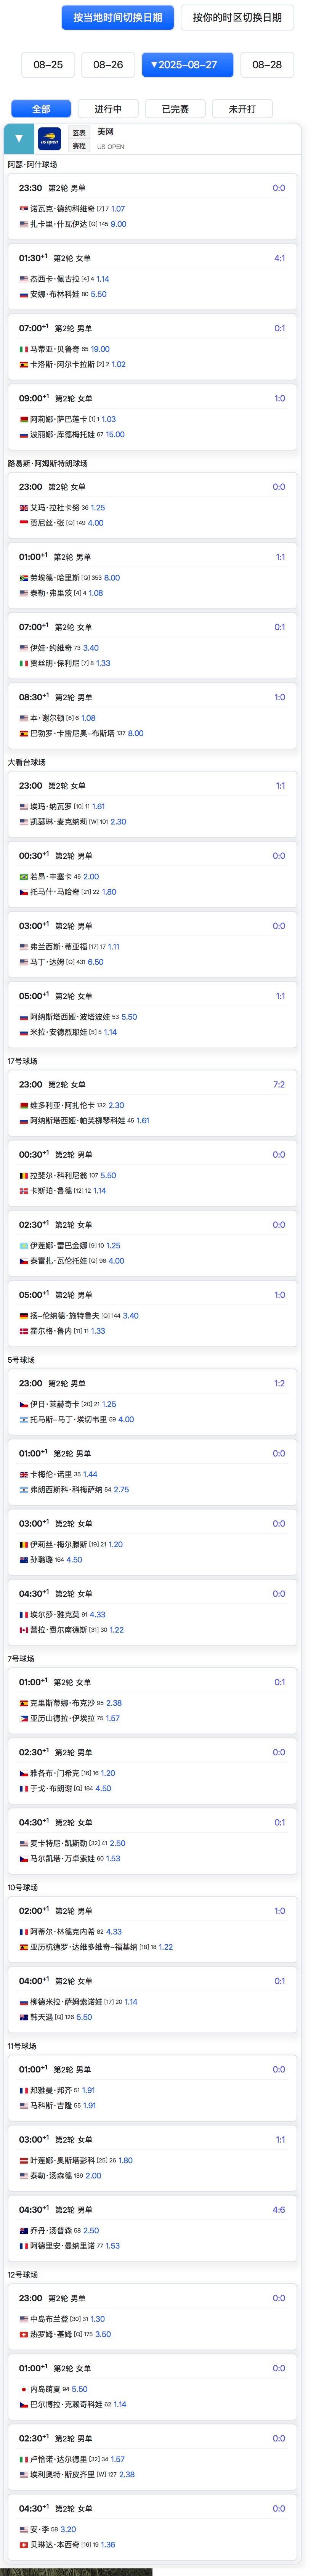Switch to 按你的时区切换日期
The height and width of the screenshot is (2576, 324).
pyautogui.click(x=237, y=18)
